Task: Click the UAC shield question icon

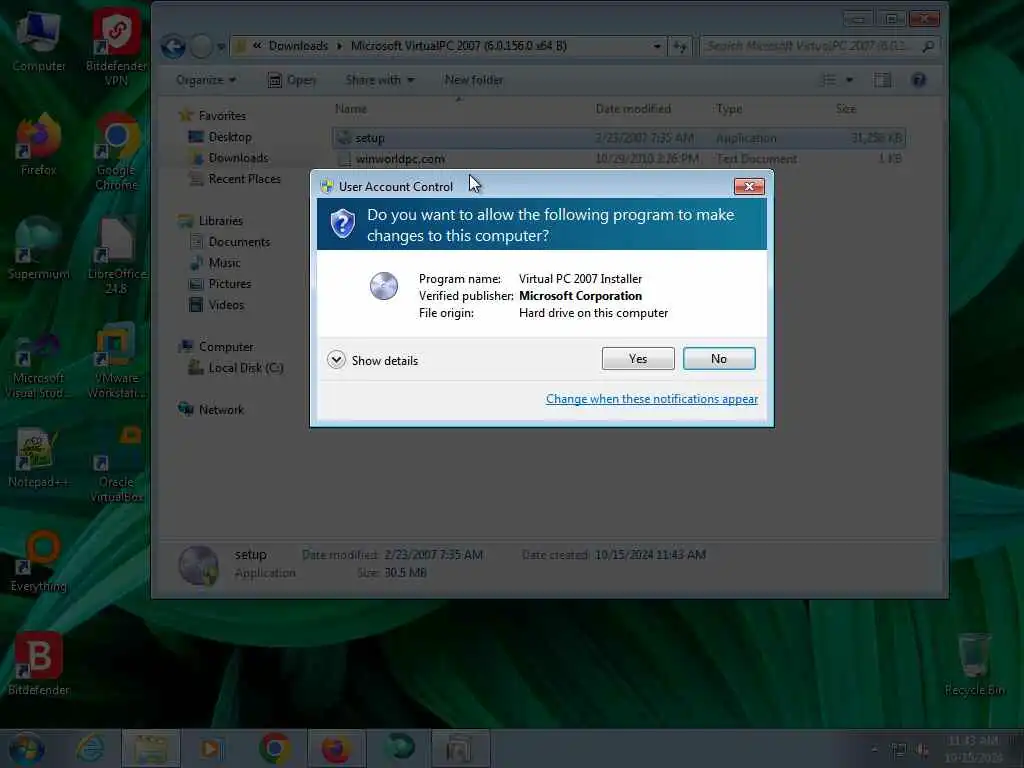Action: [342, 224]
